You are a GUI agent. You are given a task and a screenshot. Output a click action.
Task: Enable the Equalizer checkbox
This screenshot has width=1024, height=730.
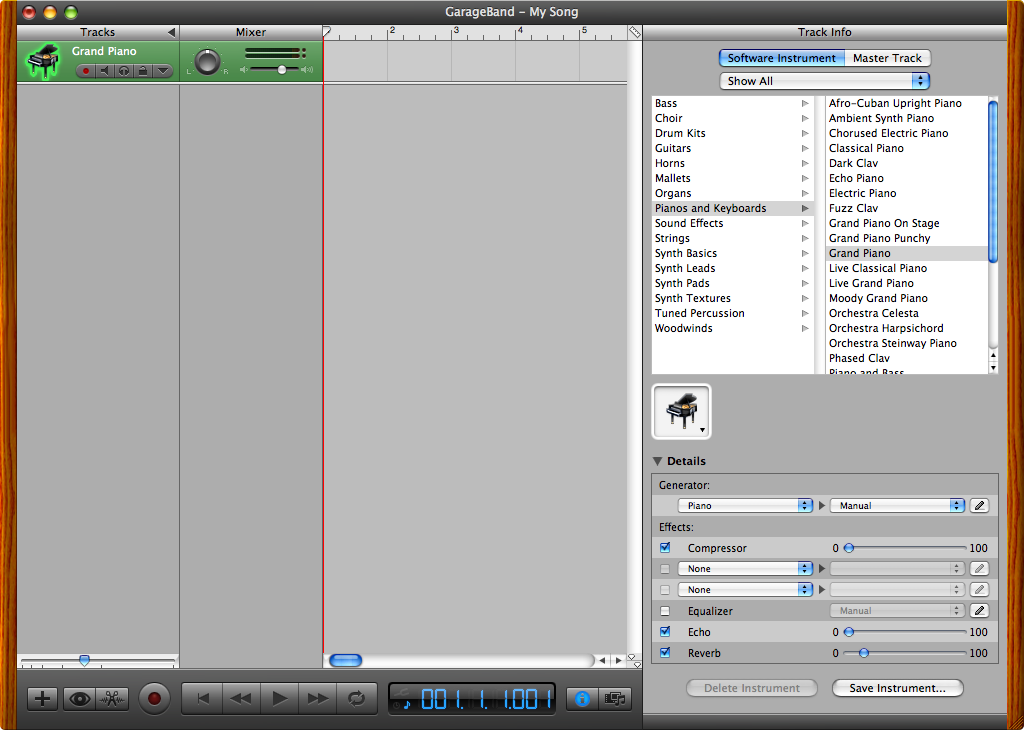point(665,611)
